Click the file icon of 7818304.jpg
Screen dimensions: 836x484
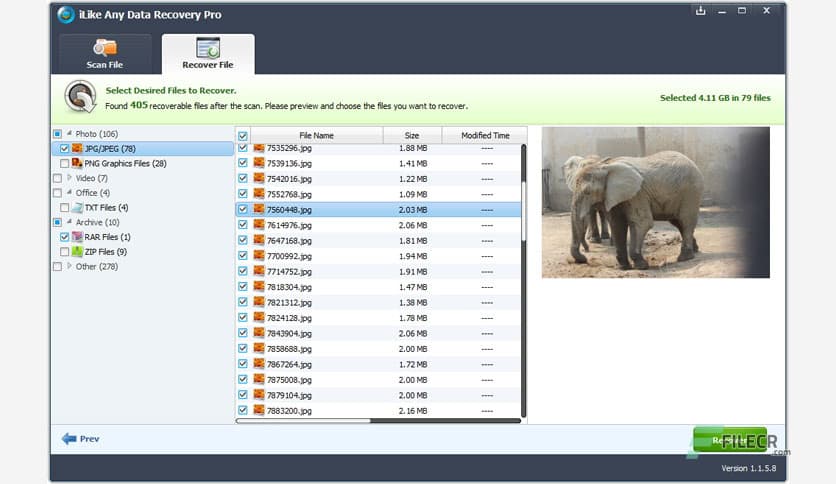(x=259, y=287)
